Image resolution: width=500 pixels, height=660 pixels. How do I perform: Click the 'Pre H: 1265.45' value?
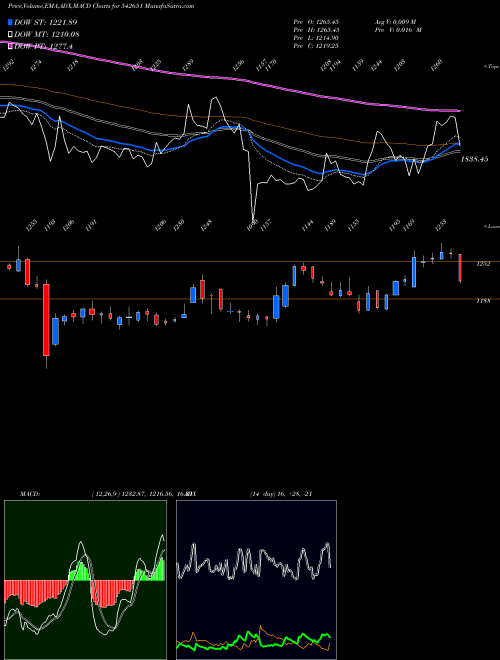point(316,30)
